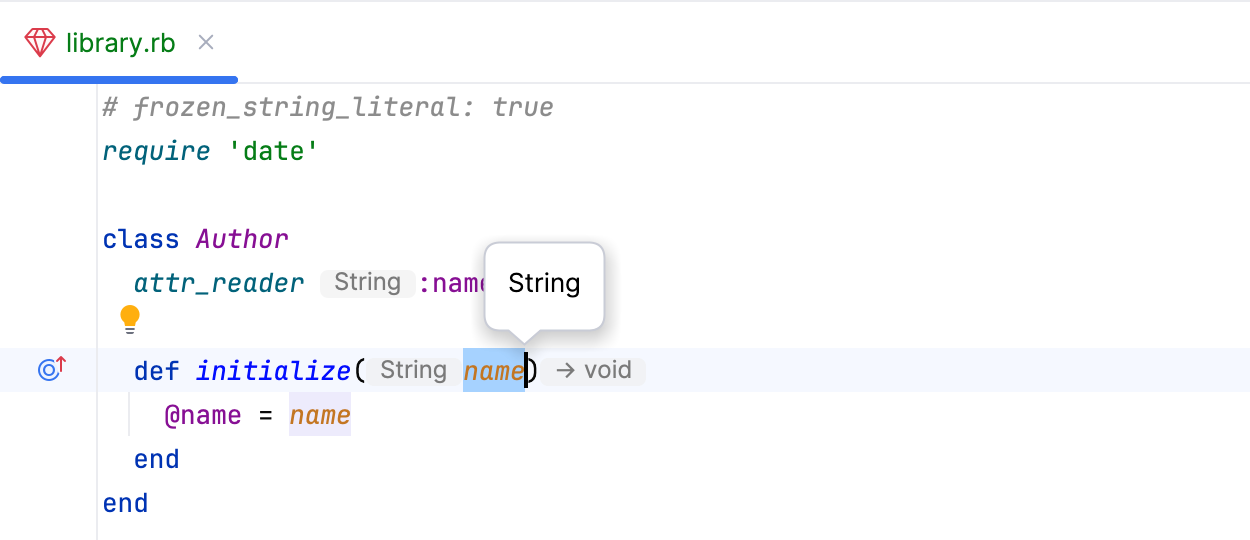Click the name variable after equals sign
1250x540 pixels.
pos(320,415)
